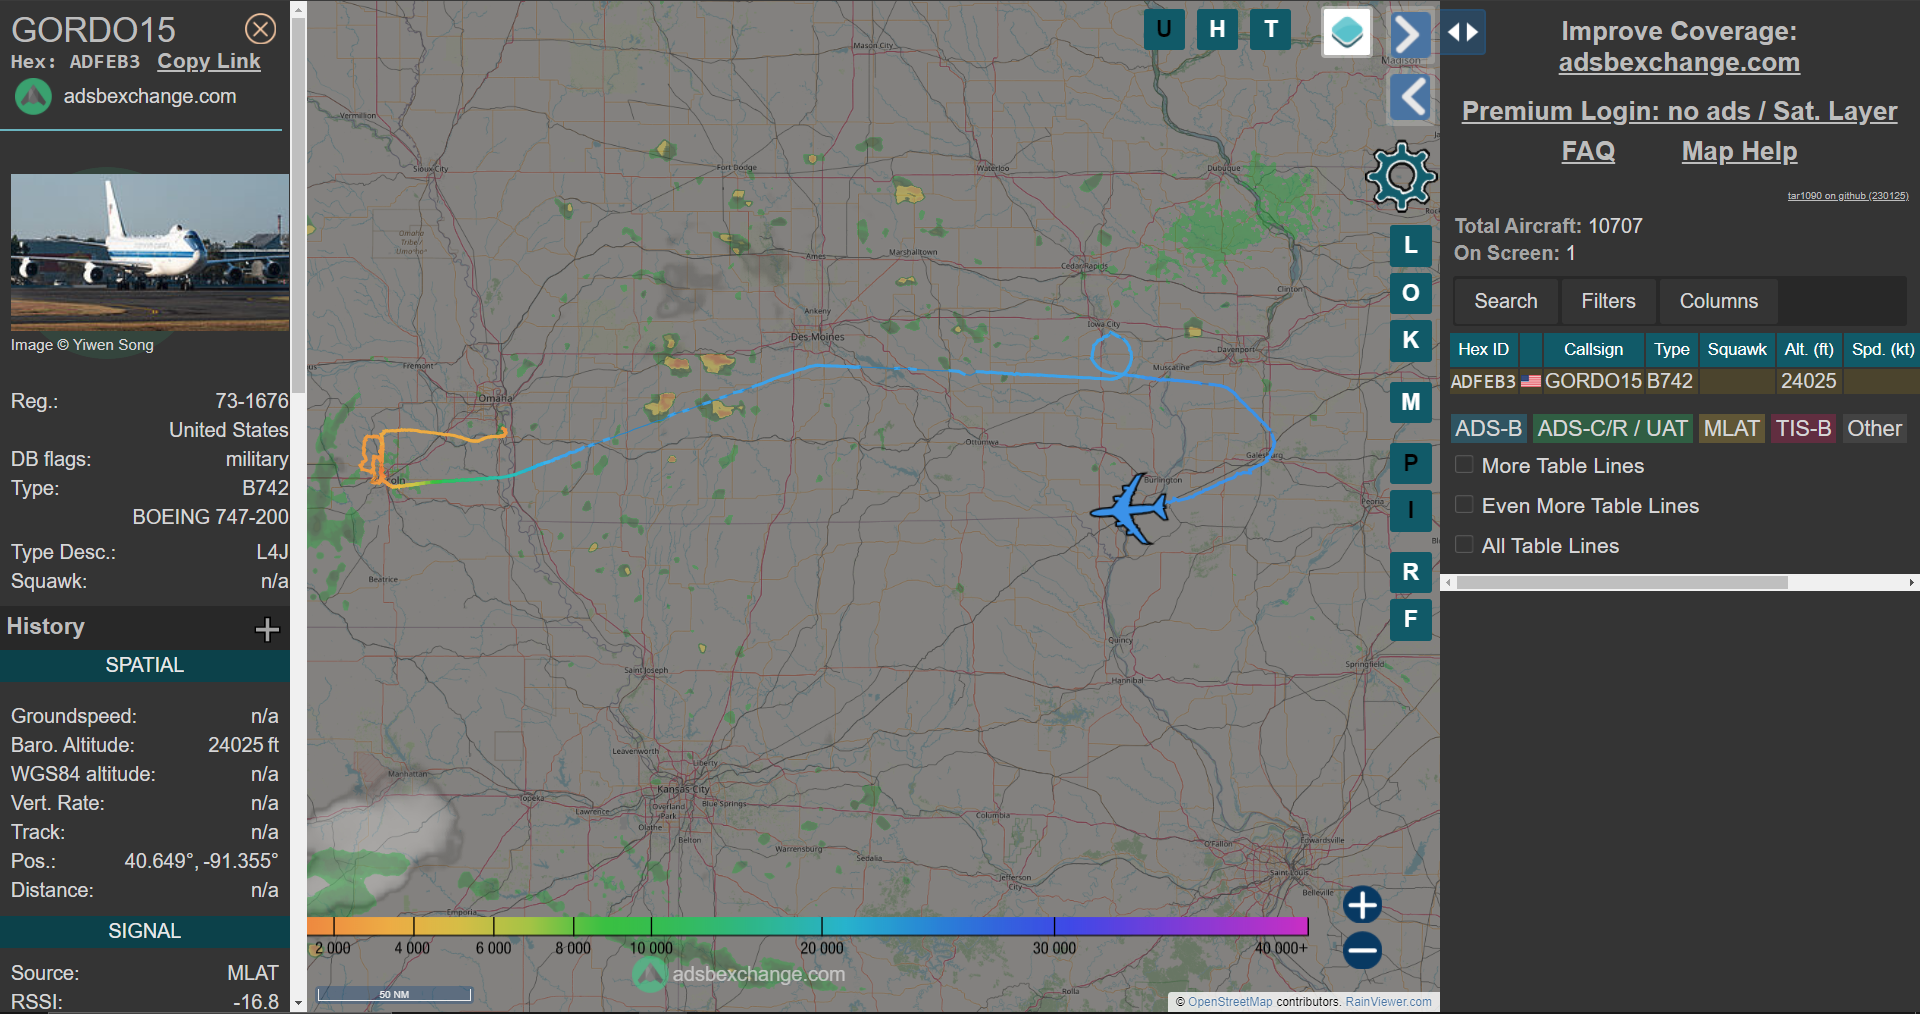The image size is (1920, 1014).
Task: Open the settings gear on map
Action: (x=1401, y=176)
